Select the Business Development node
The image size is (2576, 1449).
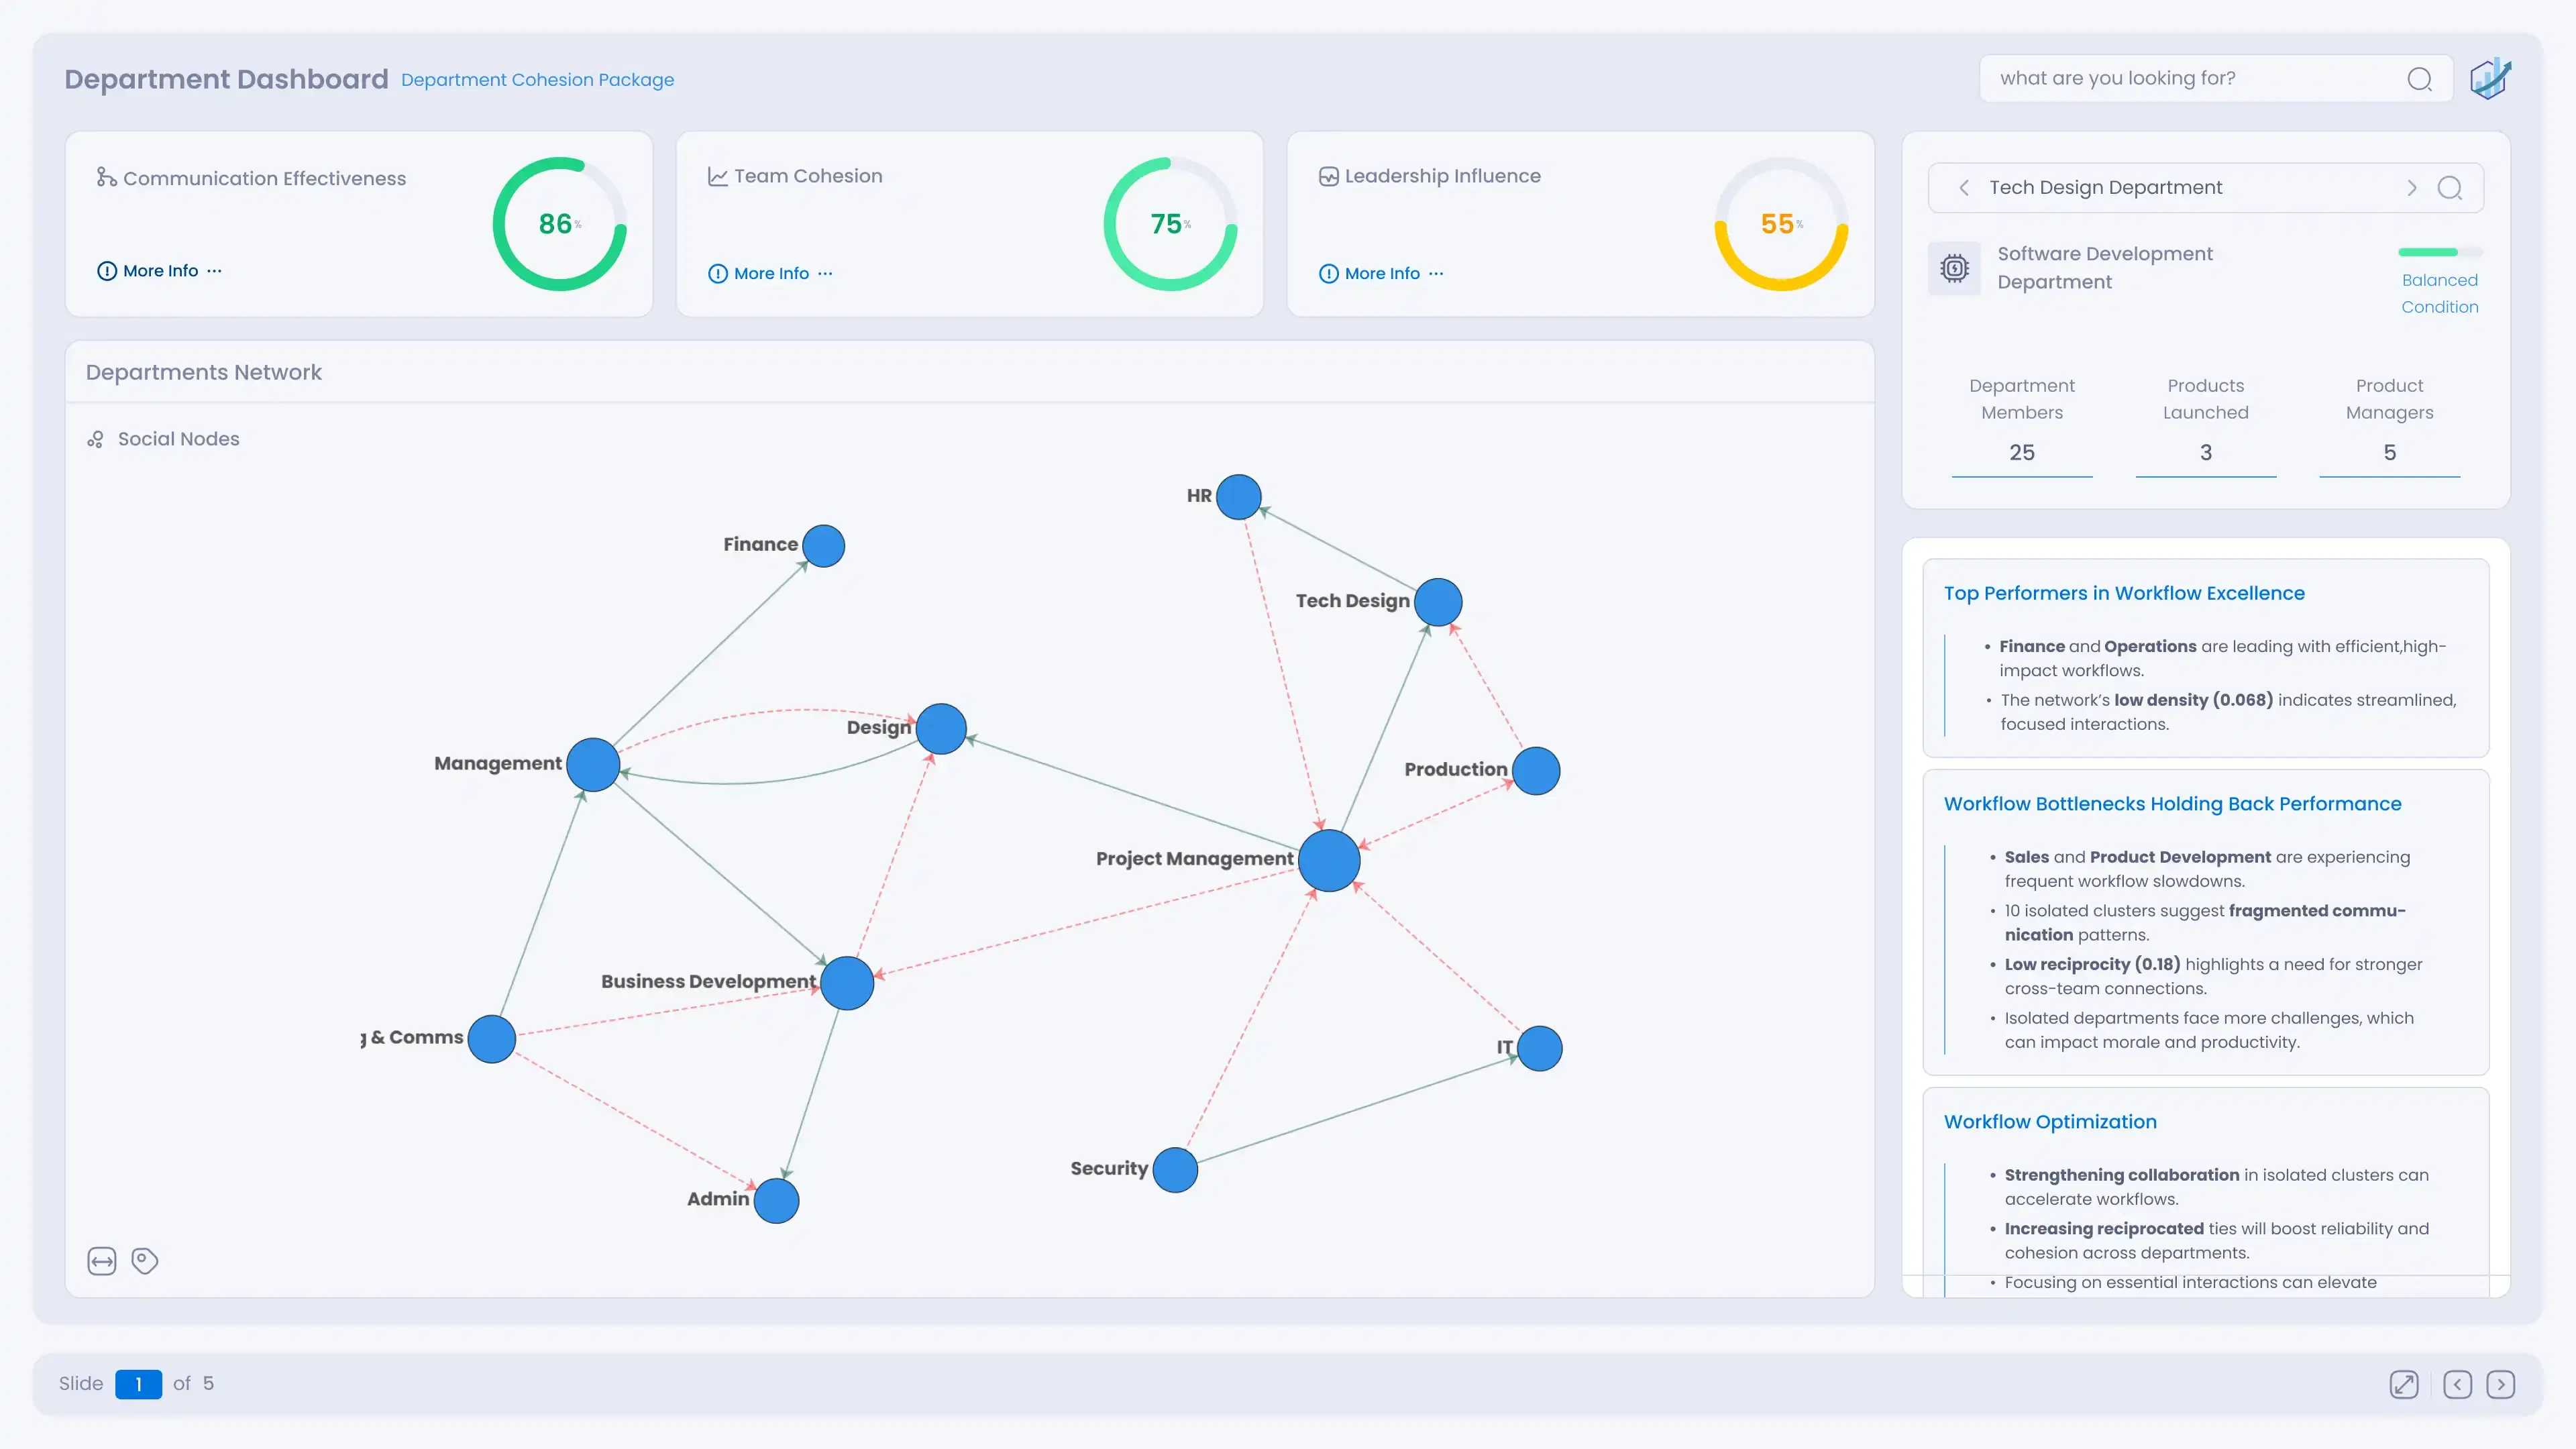pos(847,983)
